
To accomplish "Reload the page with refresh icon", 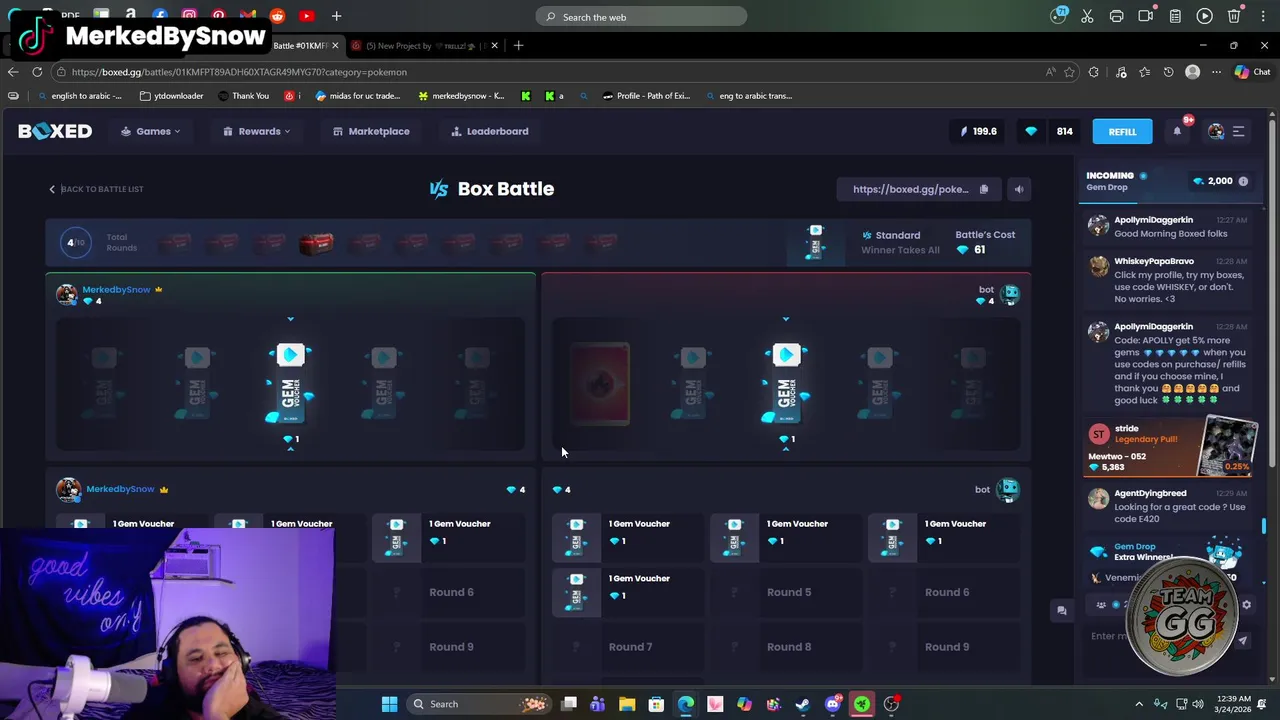I will (x=37, y=72).
